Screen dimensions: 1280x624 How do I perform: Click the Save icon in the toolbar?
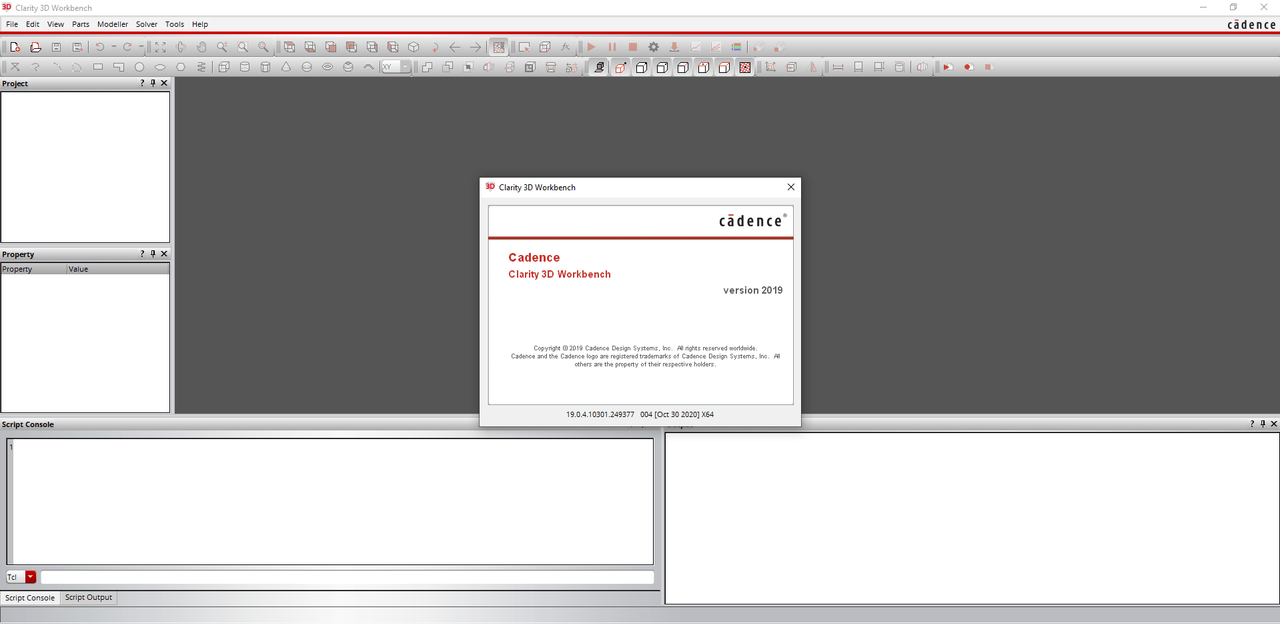(56, 47)
